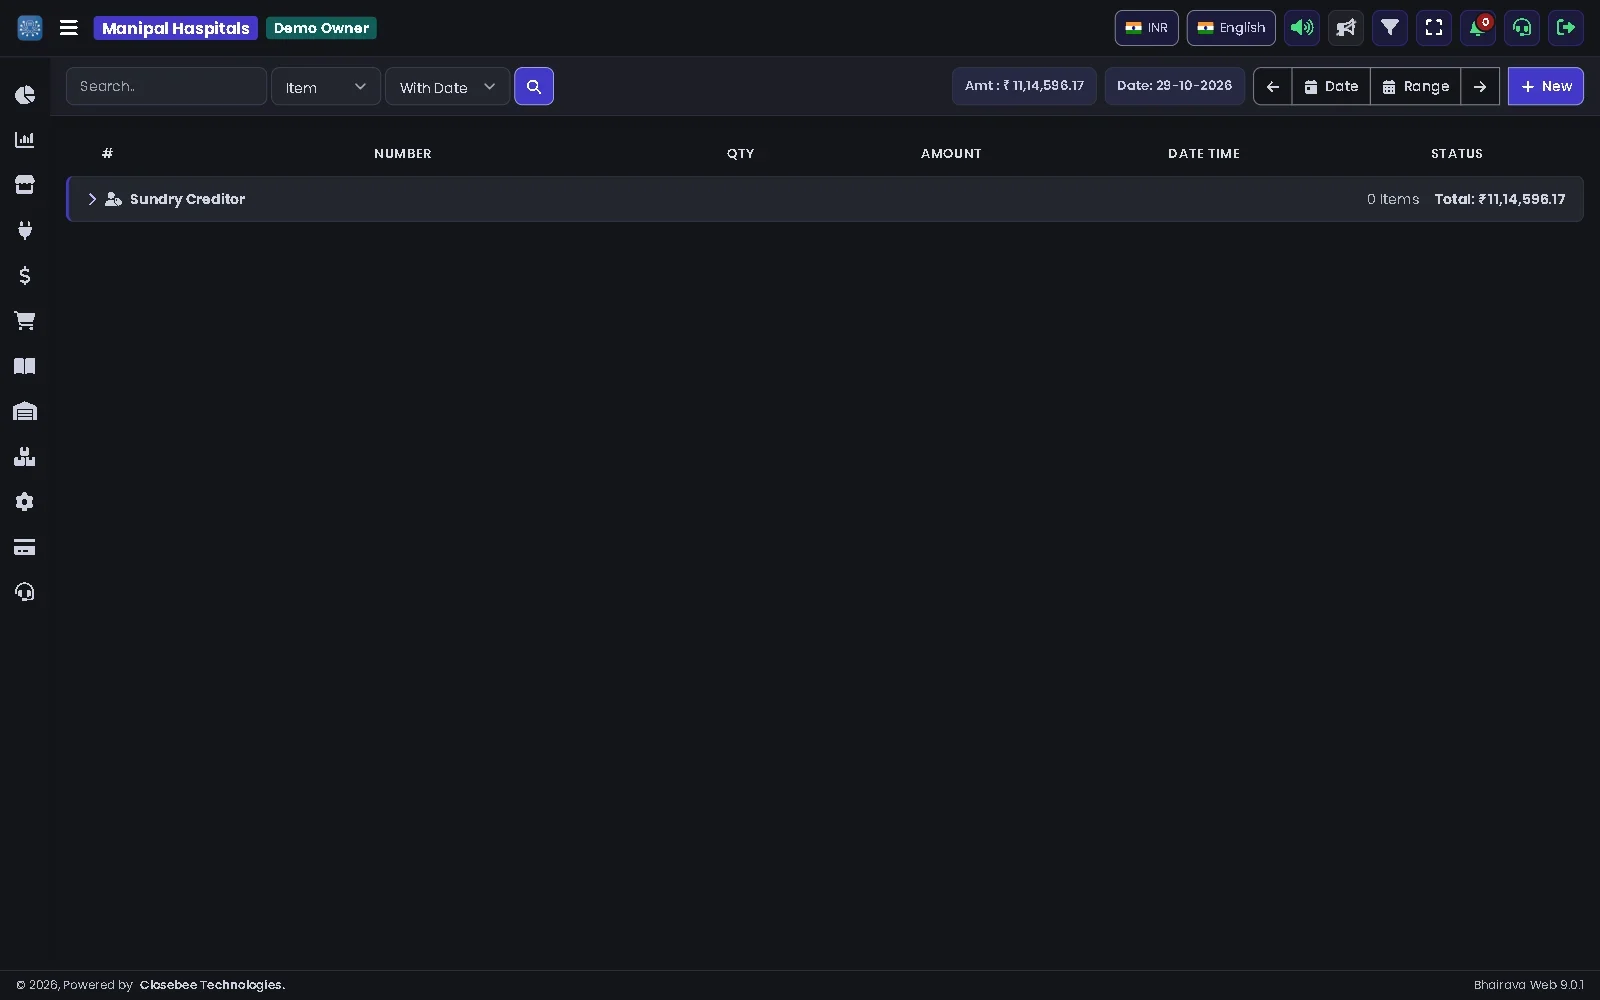Open the hamburger menu
This screenshot has width=1600, height=1000.
69,28
